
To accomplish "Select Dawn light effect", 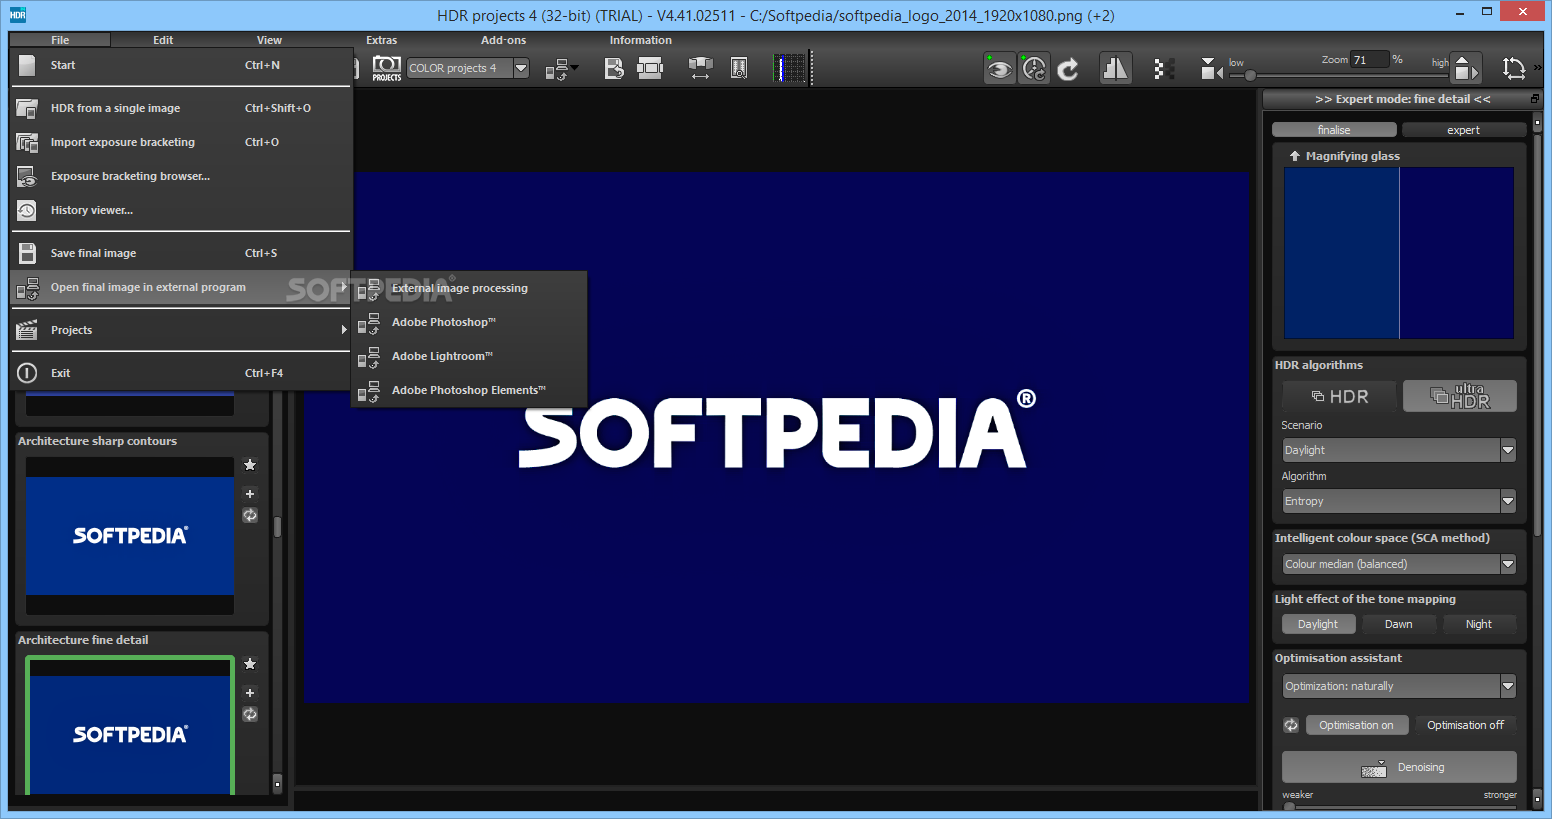I will click(x=1399, y=624).
